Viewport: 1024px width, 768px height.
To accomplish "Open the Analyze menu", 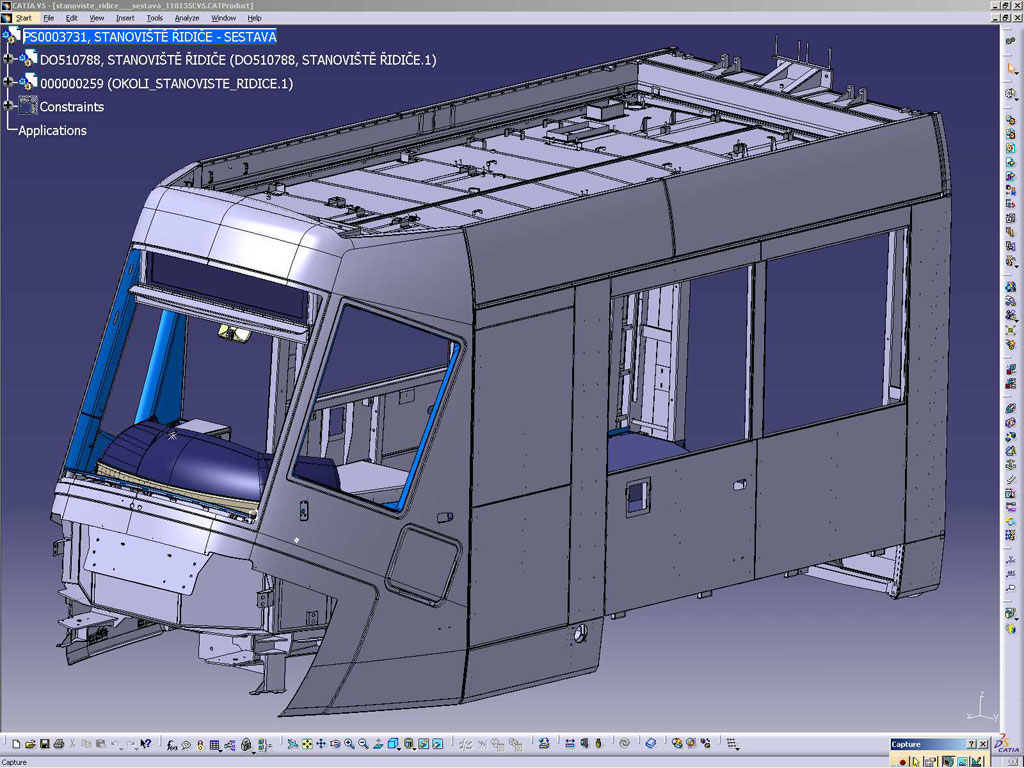I will click(187, 18).
